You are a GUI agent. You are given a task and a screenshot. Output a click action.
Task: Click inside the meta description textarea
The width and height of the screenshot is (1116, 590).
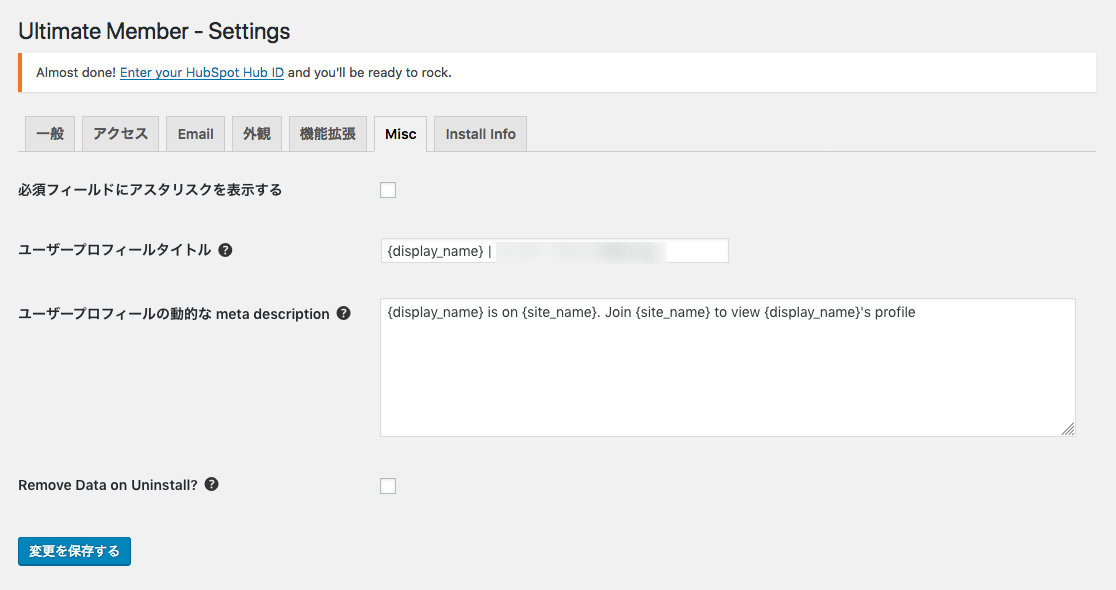(727, 367)
